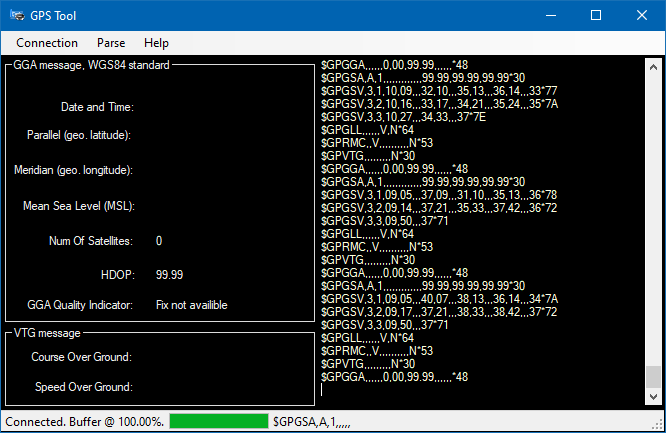
Task: Click the log line '$GPGSV,3,2,10,16...' ending '*7A'
Action: click(439, 104)
